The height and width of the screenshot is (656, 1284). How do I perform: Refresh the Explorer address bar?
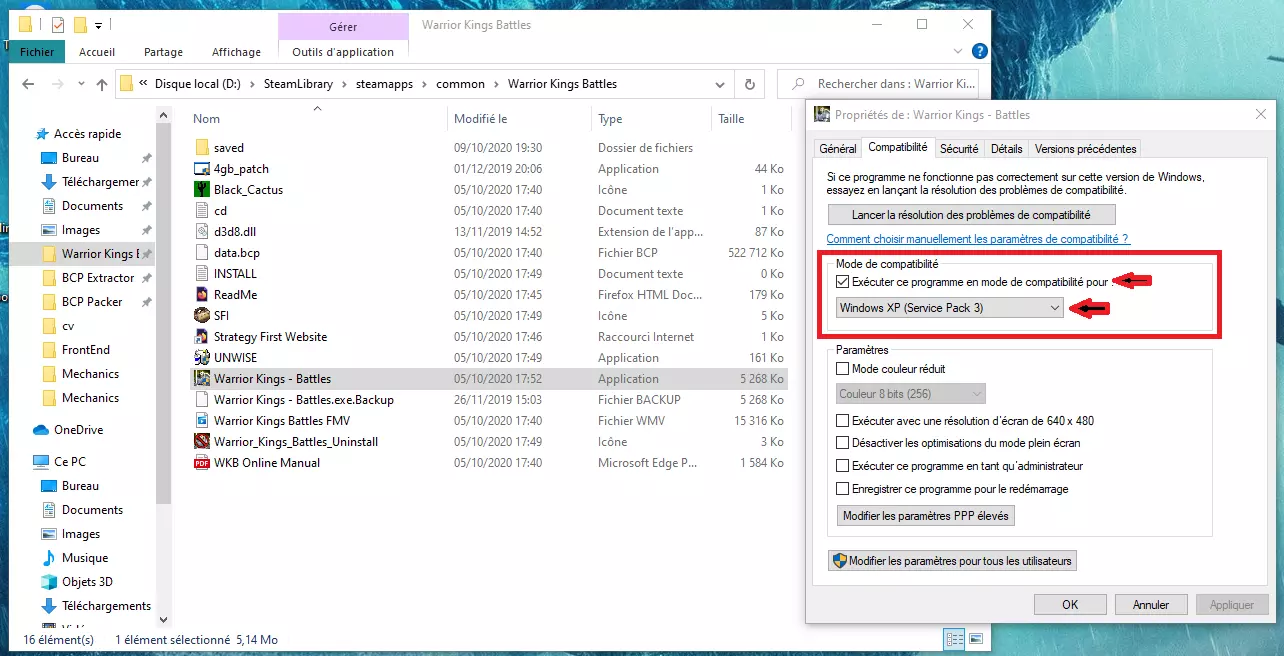749,85
